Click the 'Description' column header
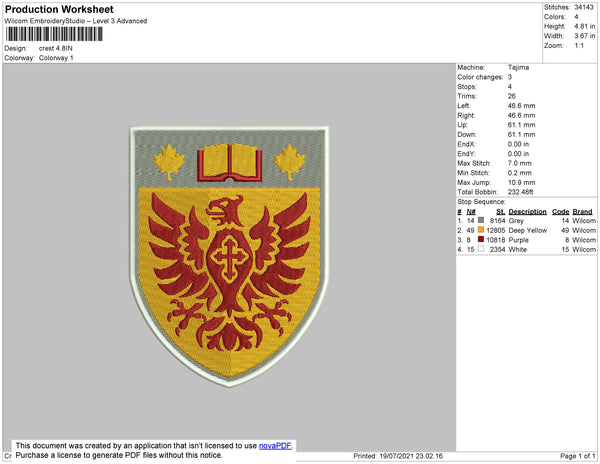This screenshot has height=464, width=600. click(x=528, y=212)
